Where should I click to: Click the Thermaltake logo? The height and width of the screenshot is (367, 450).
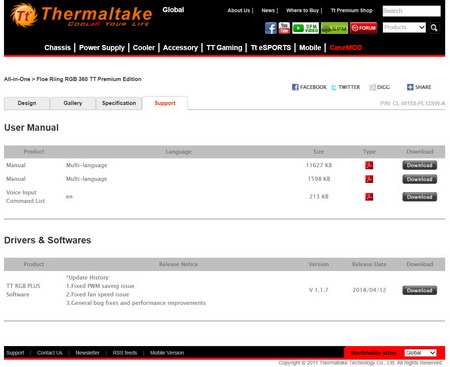(x=81, y=16)
